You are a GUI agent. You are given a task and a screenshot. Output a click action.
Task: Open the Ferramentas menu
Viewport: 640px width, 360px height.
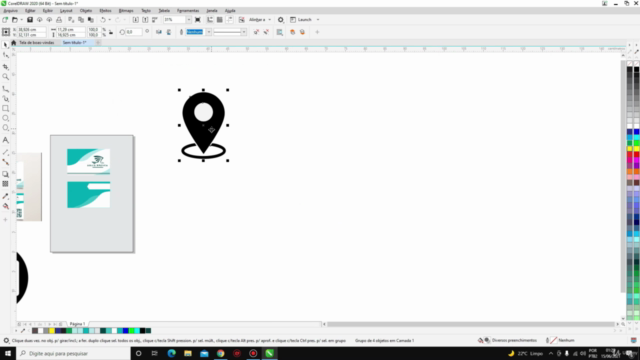click(x=188, y=11)
